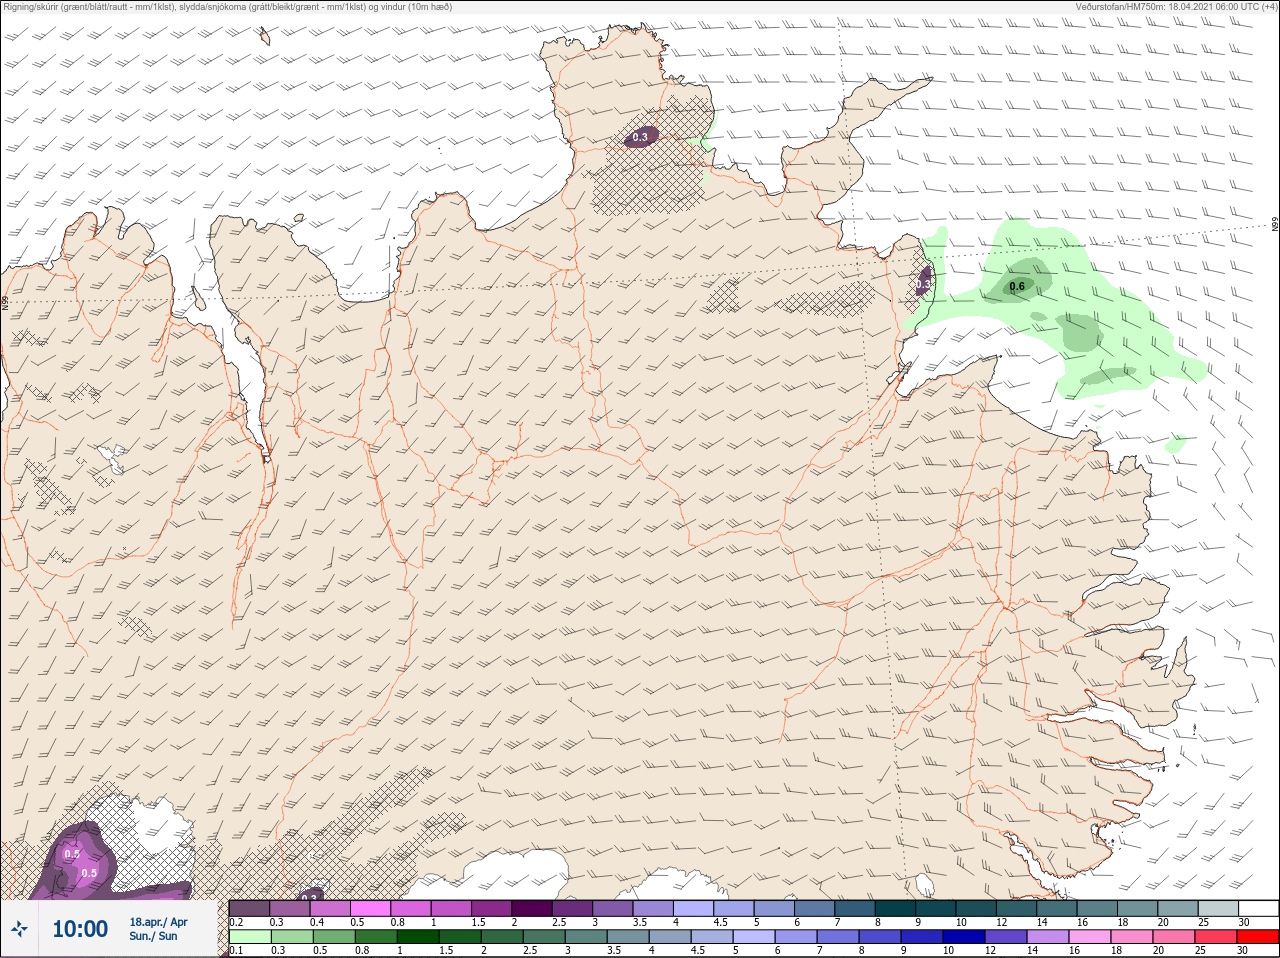Click the 0.3 label in northern purple blob
1280x958 pixels.
tap(640, 137)
